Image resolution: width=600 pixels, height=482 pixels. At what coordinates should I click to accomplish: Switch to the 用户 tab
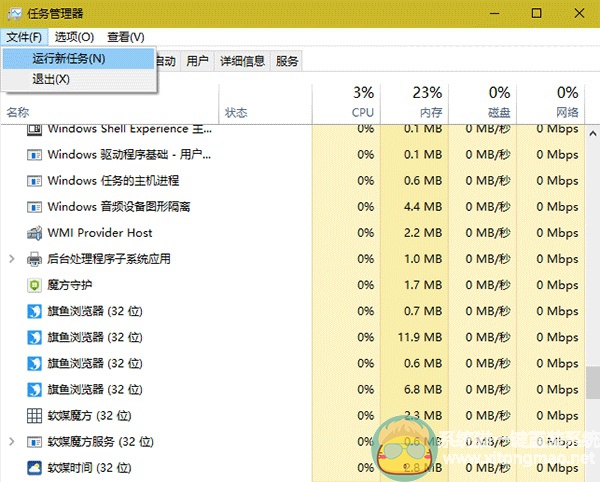[197, 61]
